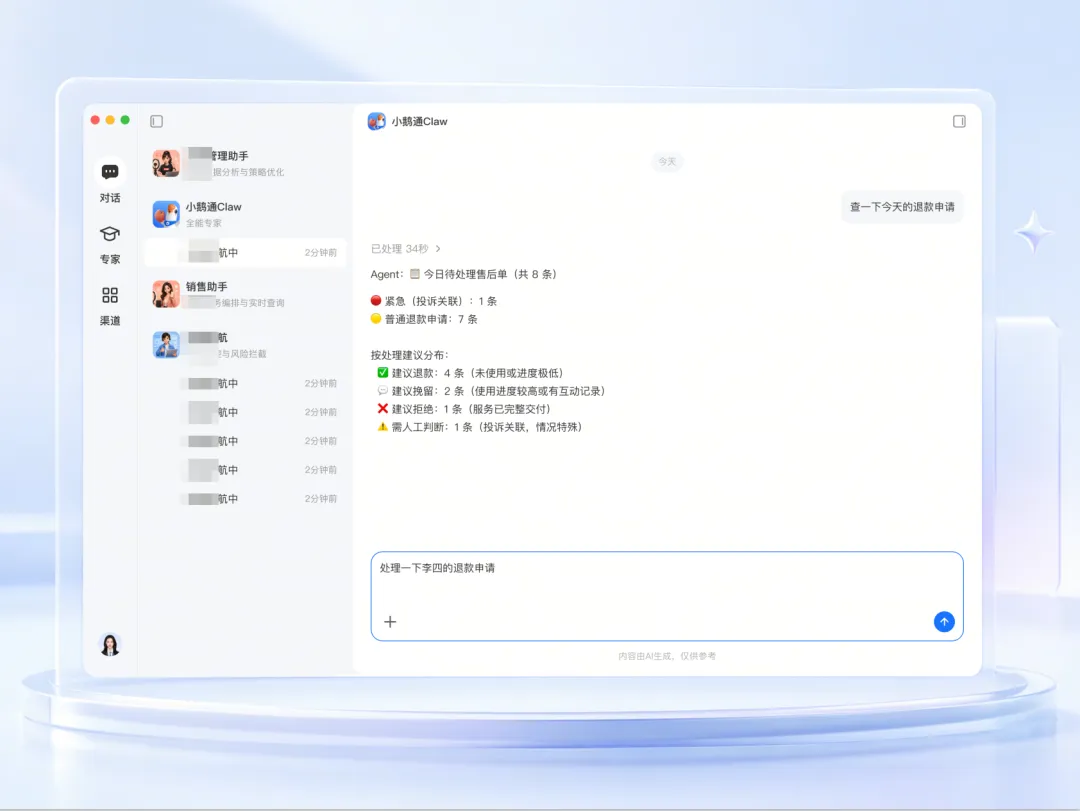Select the 小鹅通Claw conversation

[245, 214]
